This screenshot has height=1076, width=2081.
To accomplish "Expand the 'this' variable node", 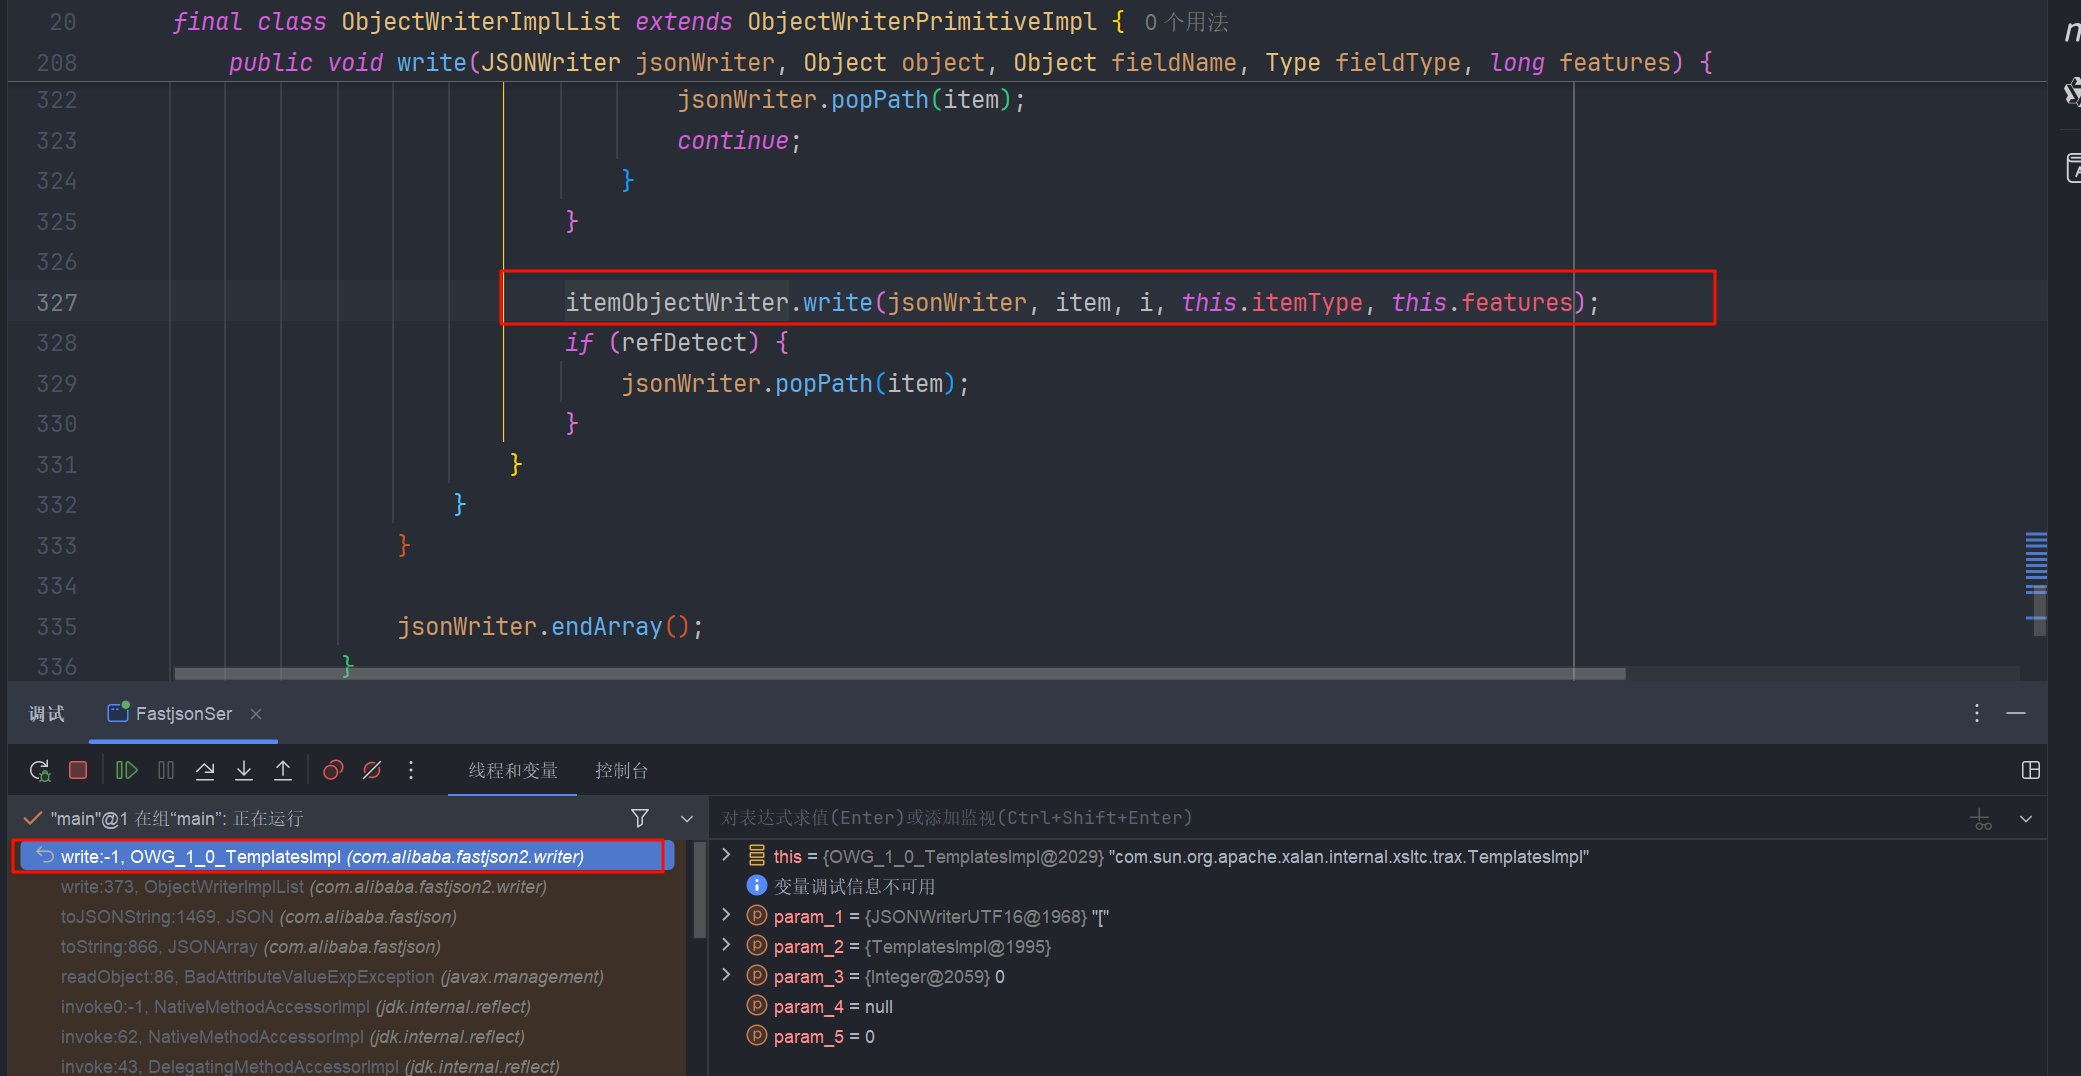I will pos(727,855).
